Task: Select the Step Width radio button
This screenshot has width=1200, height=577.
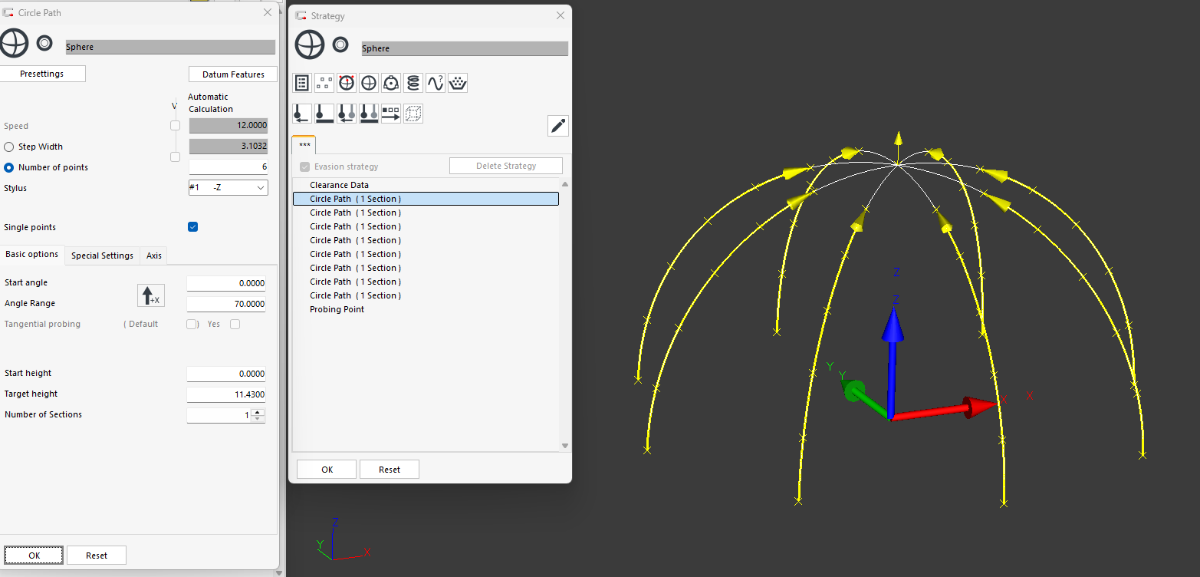Action: [9, 147]
